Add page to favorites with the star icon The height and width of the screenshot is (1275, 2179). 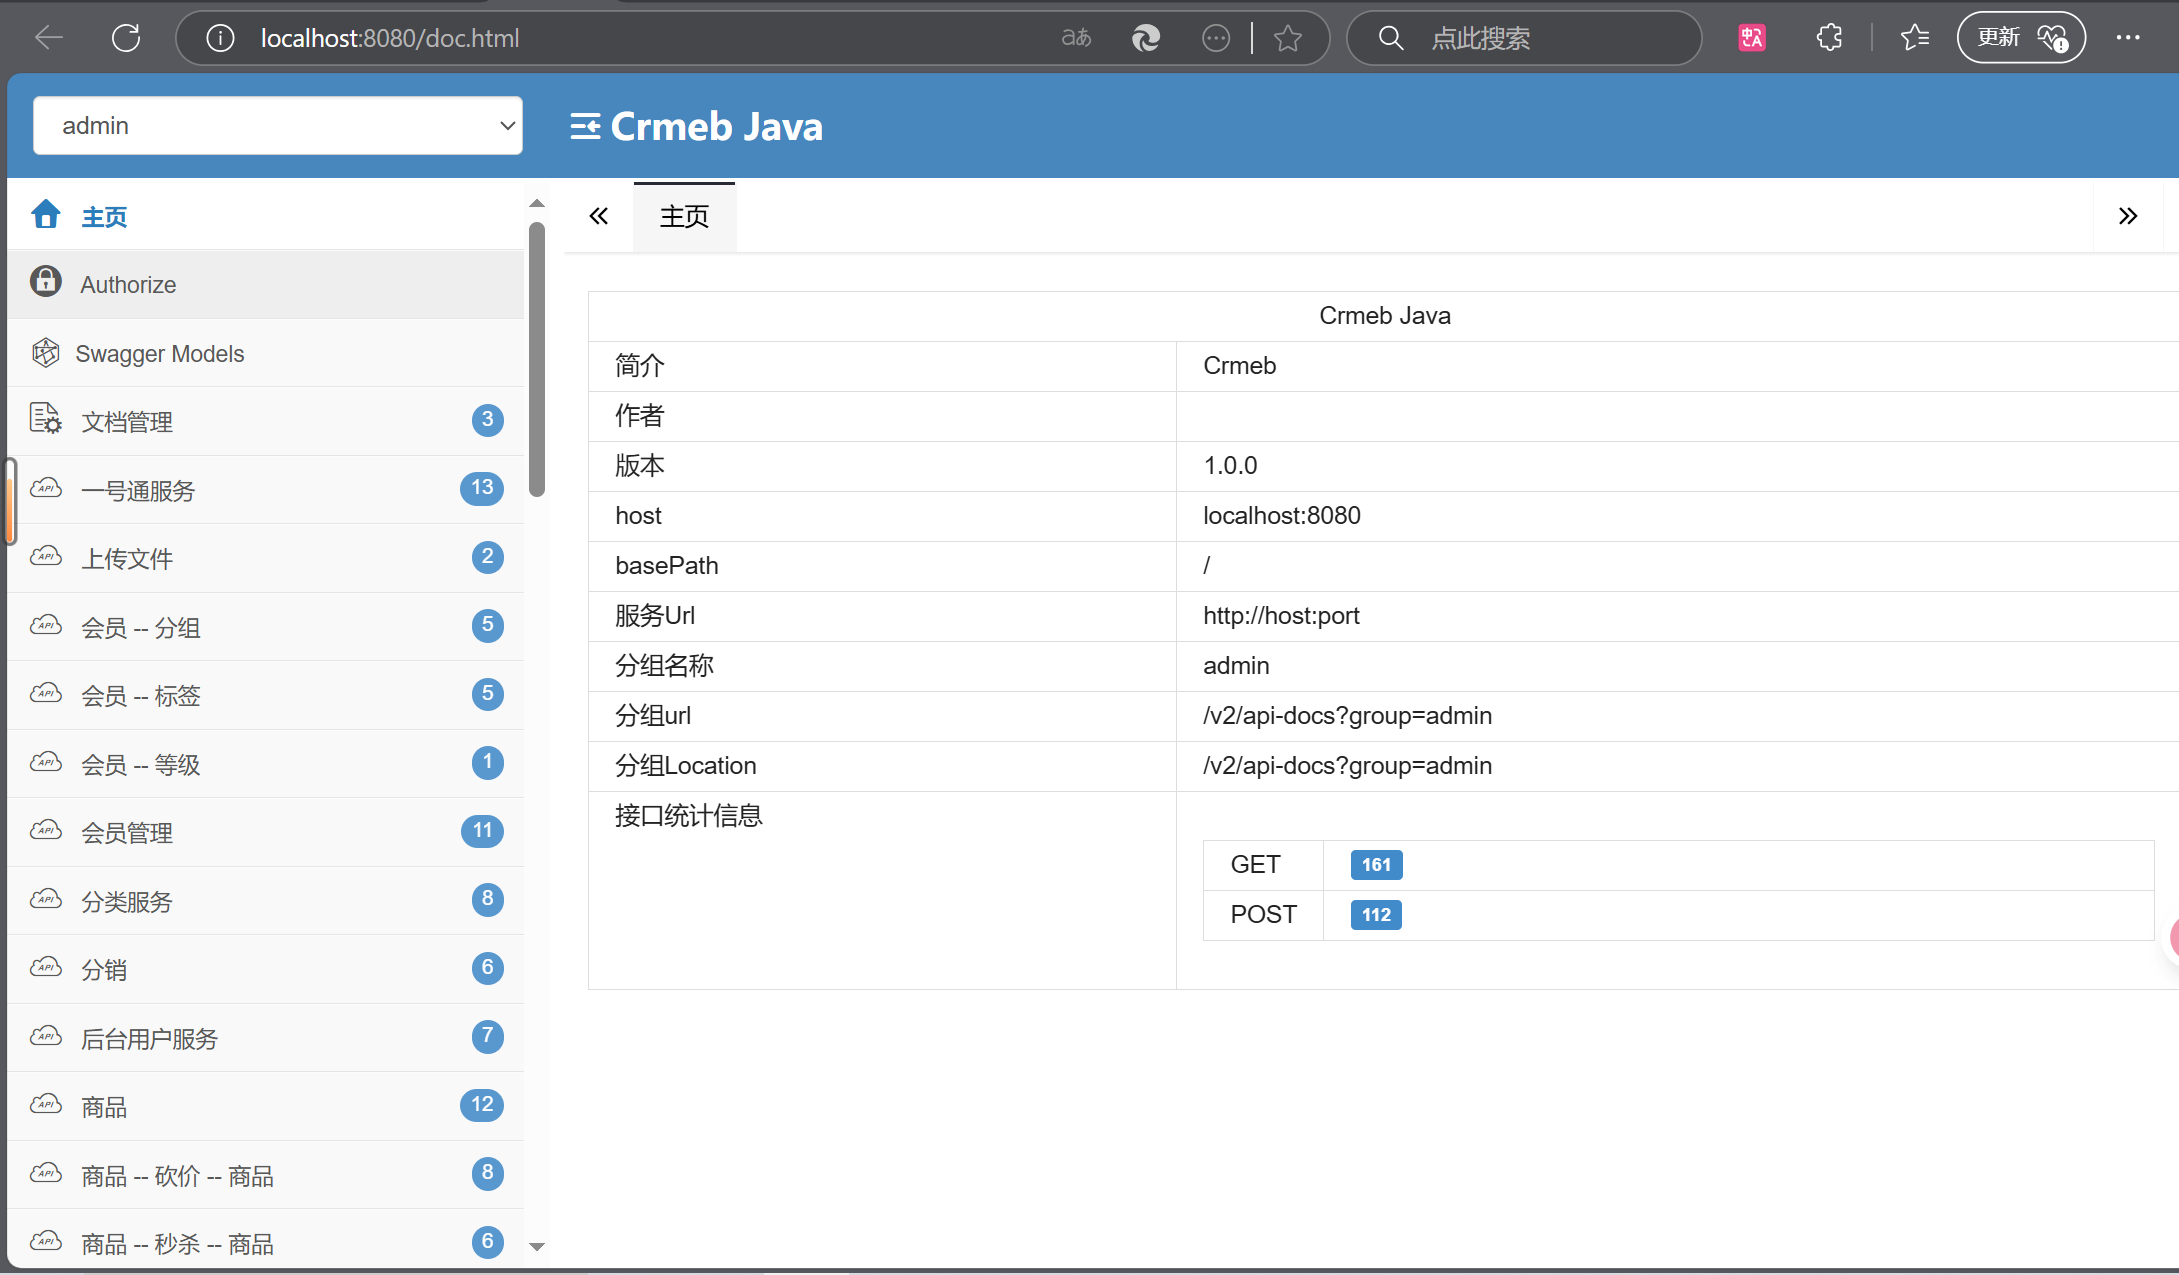(x=1288, y=38)
